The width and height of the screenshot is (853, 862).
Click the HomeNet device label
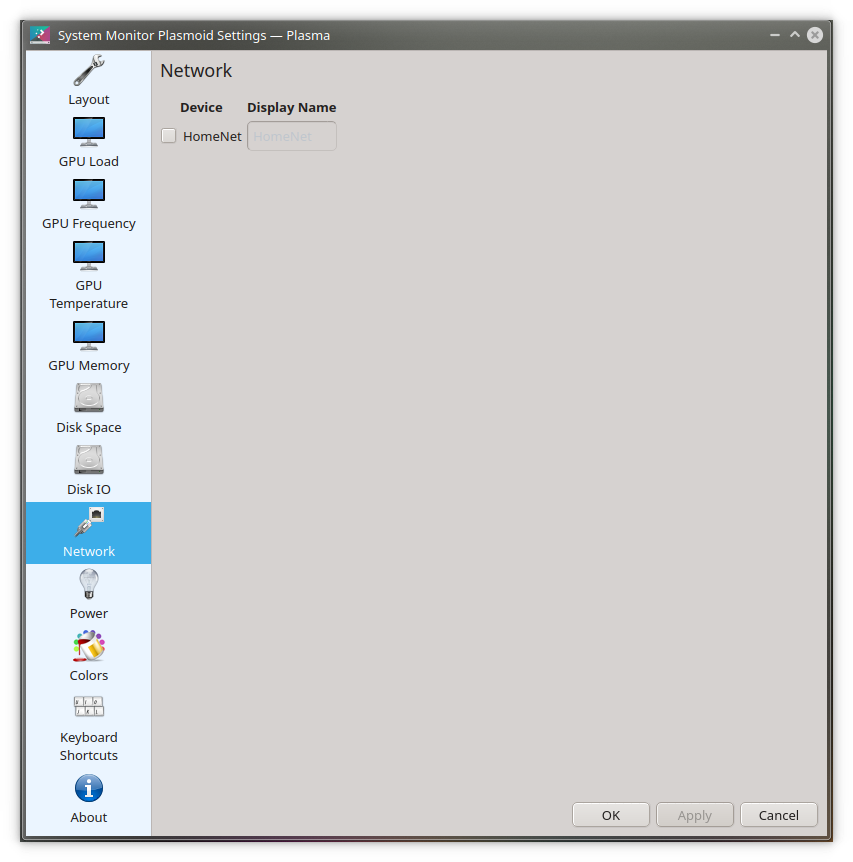pyautogui.click(x=212, y=136)
